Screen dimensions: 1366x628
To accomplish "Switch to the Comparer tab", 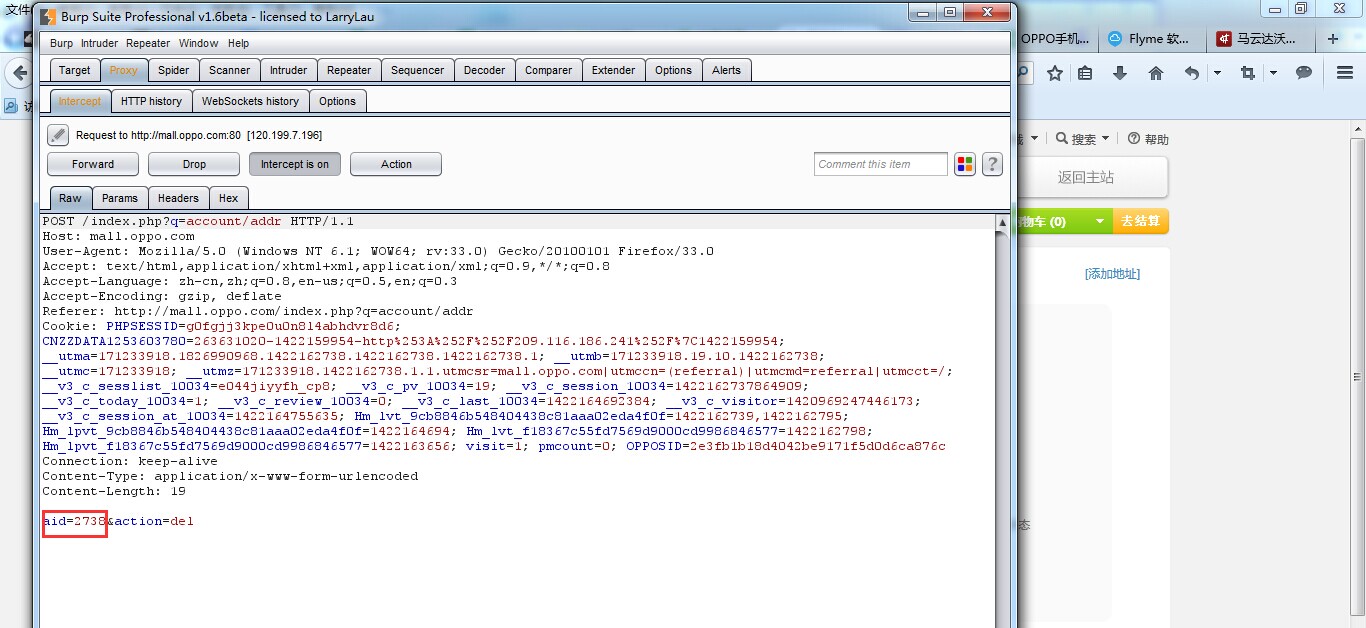I will [549, 70].
